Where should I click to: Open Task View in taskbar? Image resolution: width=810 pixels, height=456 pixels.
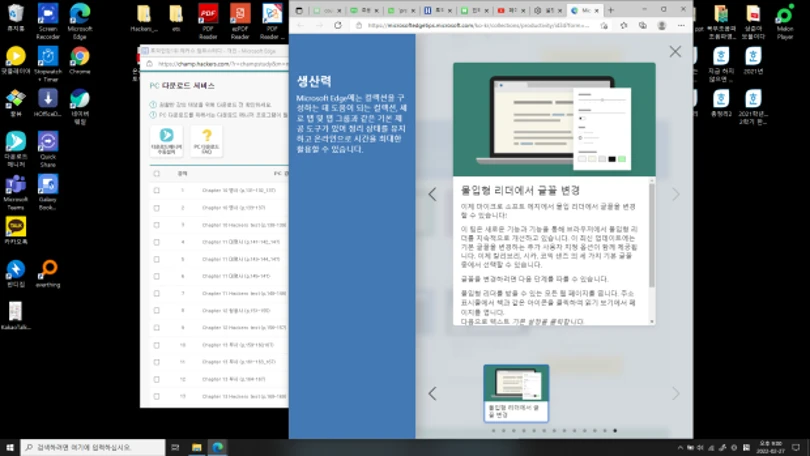(175, 447)
